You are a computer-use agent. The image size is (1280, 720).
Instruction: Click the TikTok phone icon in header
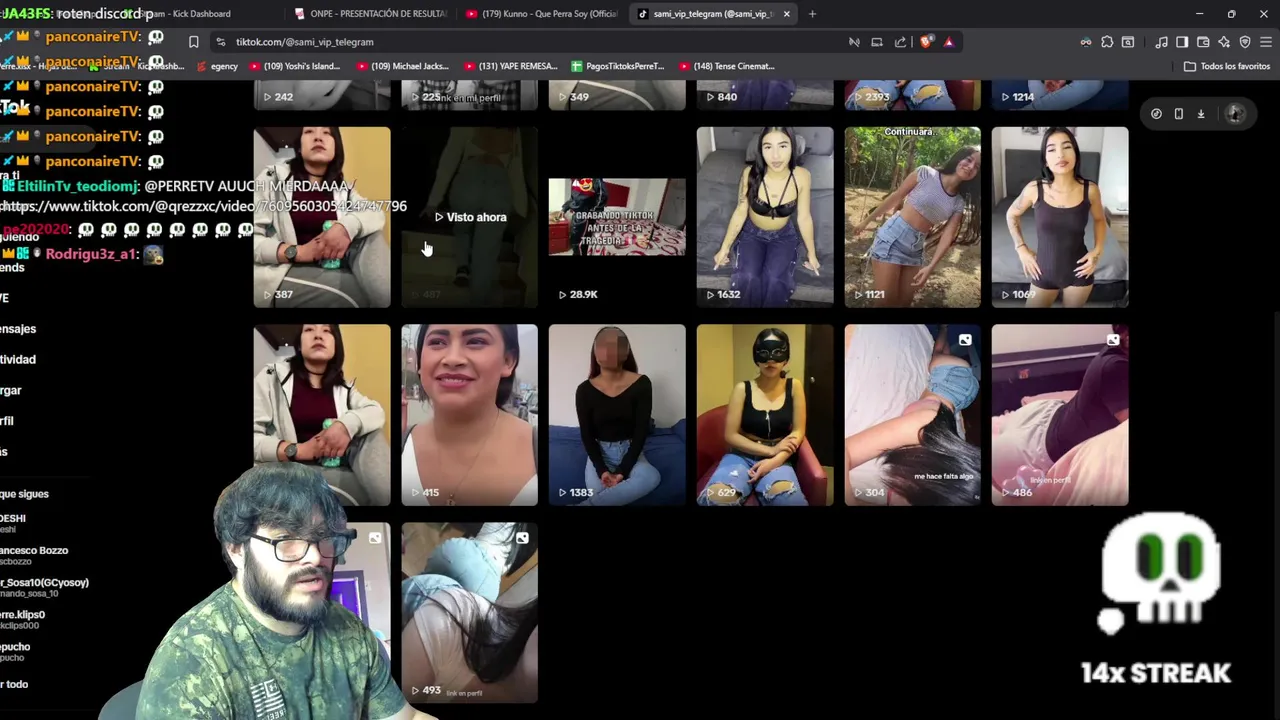(x=1179, y=114)
